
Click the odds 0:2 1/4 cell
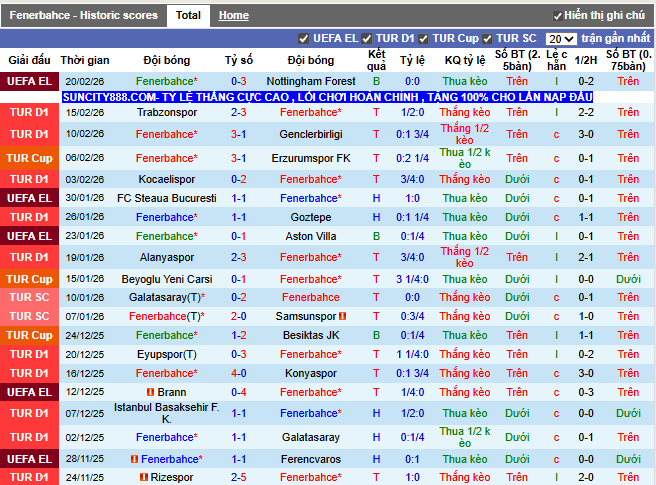coord(412,158)
